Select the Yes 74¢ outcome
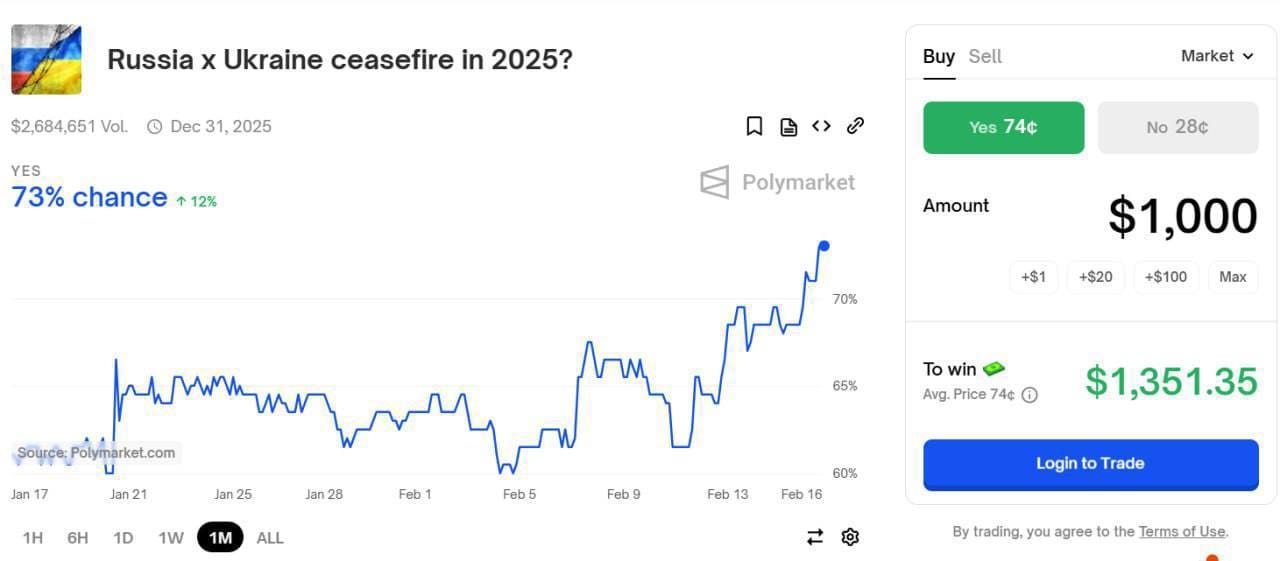 (1003, 127)
